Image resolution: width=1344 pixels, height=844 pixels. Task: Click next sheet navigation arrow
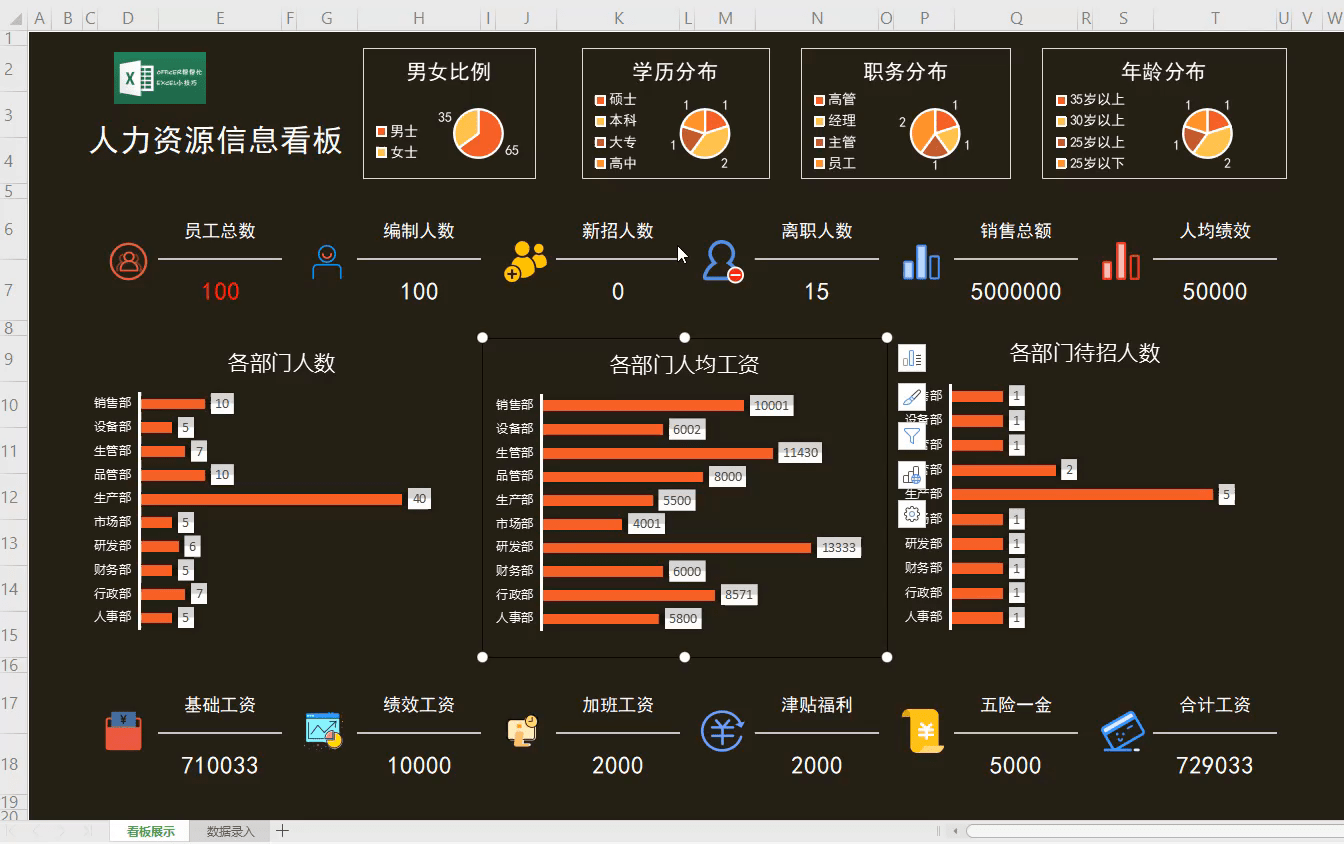62,831
